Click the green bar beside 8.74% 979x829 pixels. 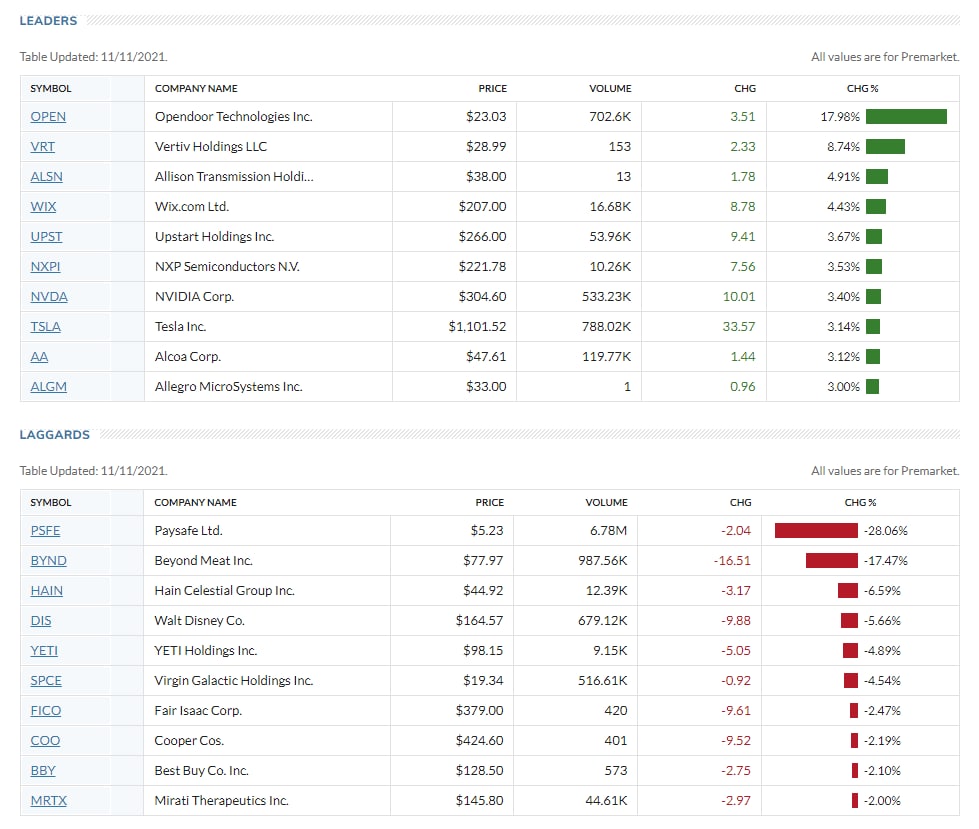885,147
